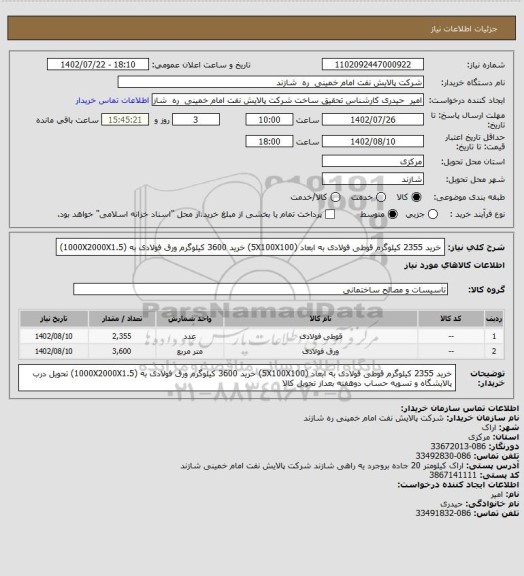
Task: Click the need date in قوطی فولادی row
Action: point(54,336)
